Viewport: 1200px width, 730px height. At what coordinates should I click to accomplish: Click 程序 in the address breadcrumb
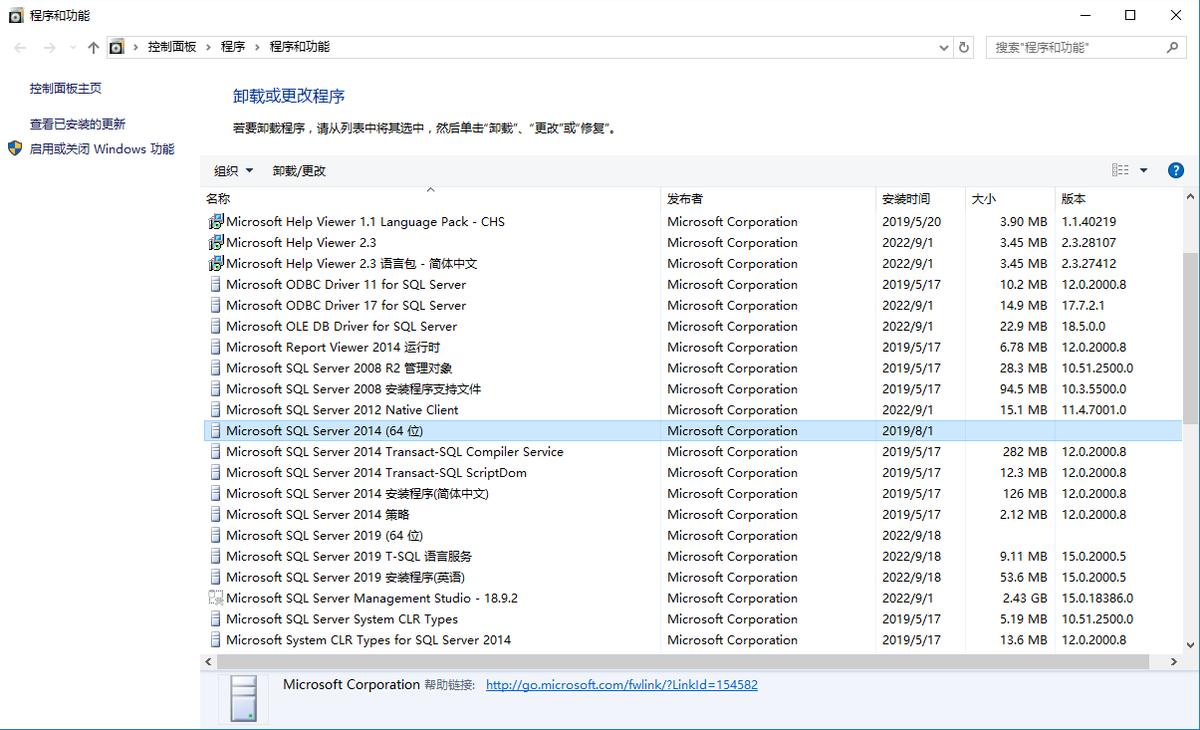click(233, 47)
